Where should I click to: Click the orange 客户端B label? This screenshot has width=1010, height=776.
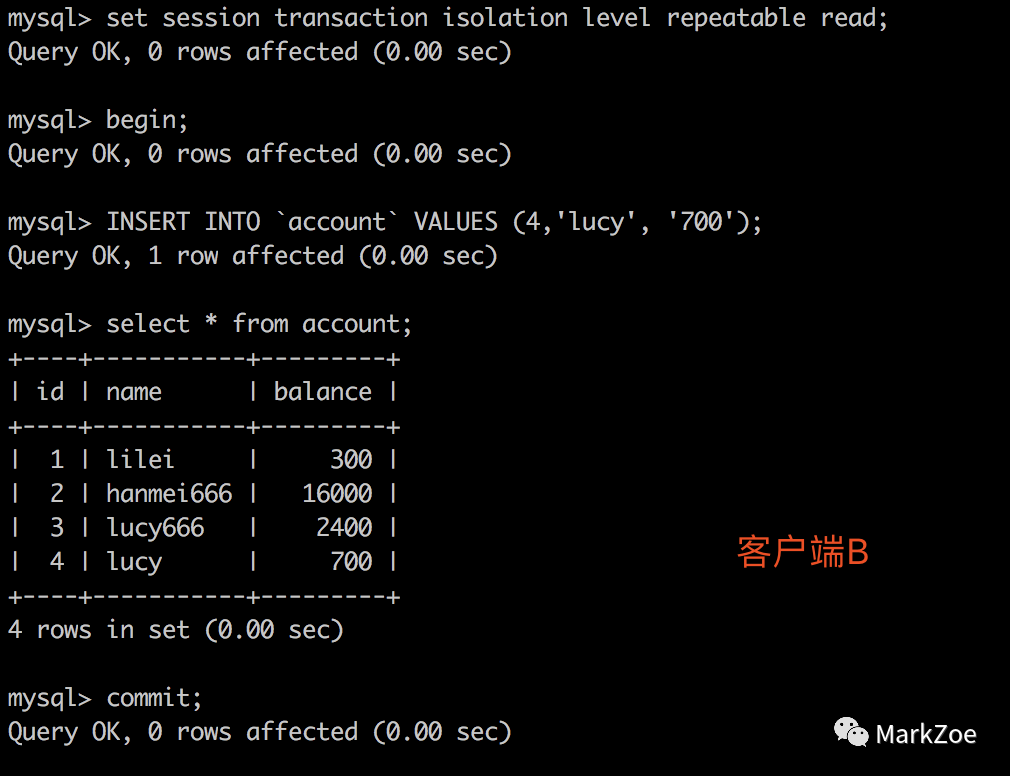[803, 552]
